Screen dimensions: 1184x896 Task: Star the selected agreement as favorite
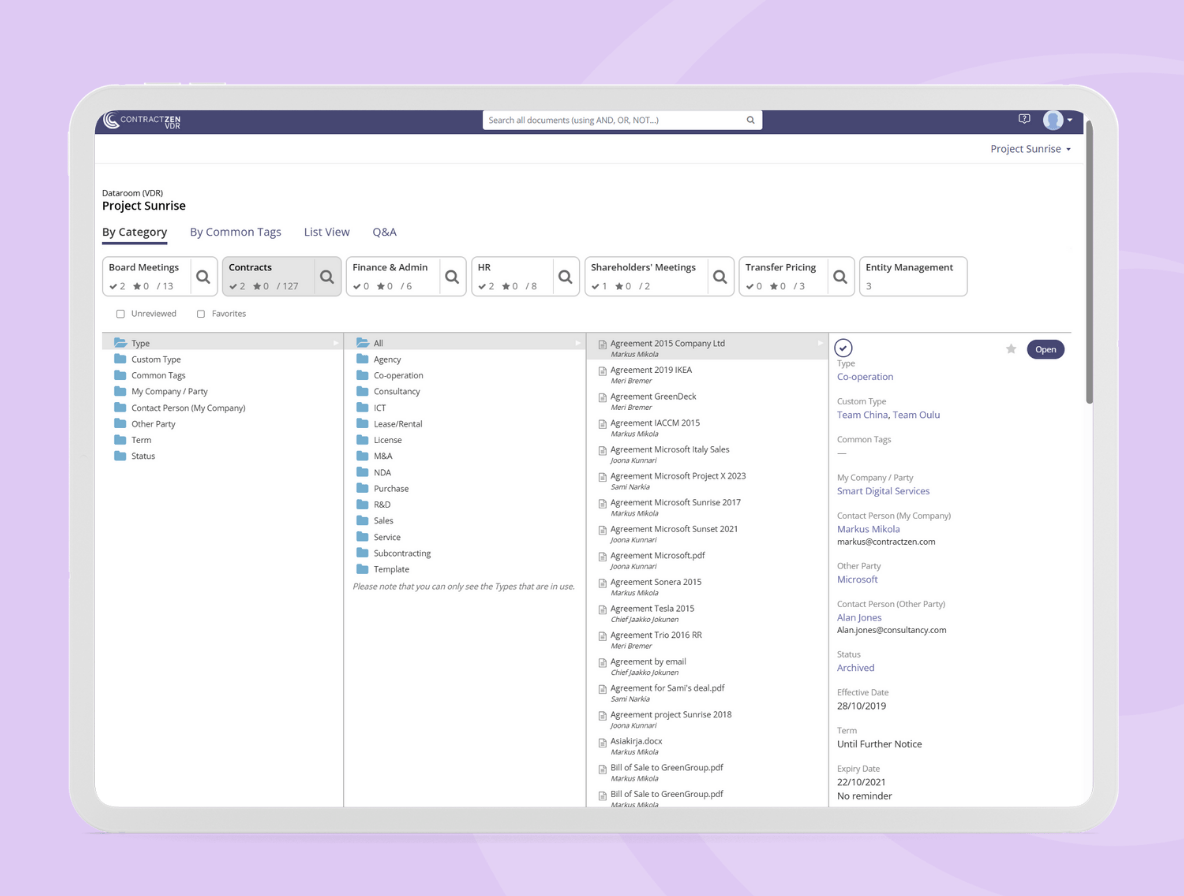(x=1010, y=349)
